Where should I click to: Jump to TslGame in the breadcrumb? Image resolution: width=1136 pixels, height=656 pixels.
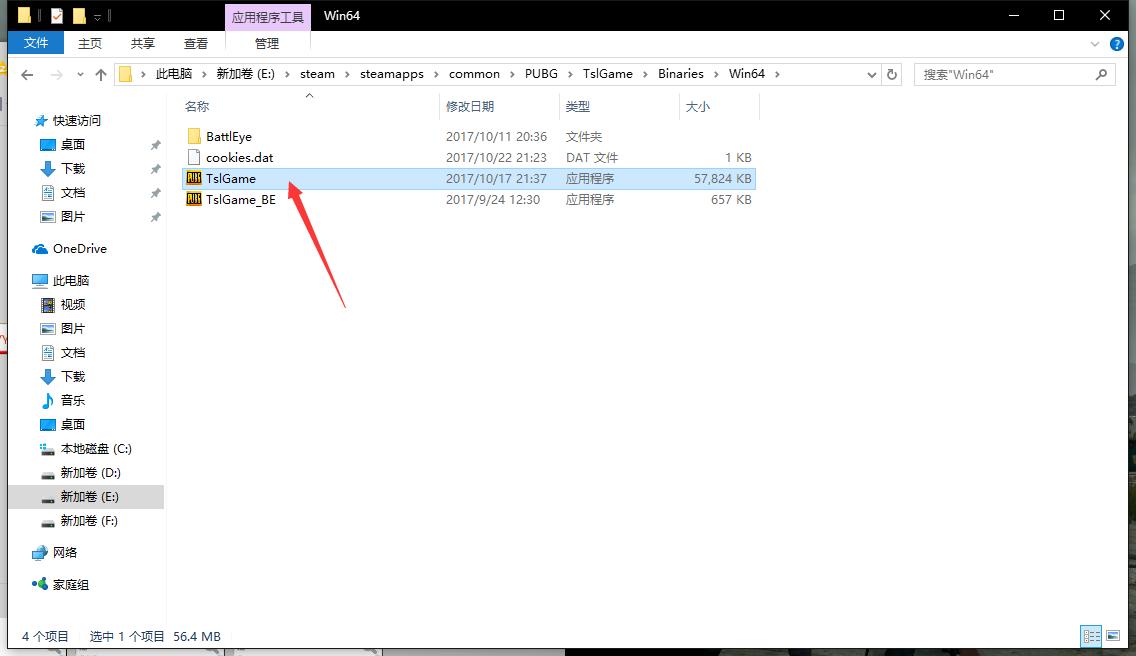(x=607, y=74)
